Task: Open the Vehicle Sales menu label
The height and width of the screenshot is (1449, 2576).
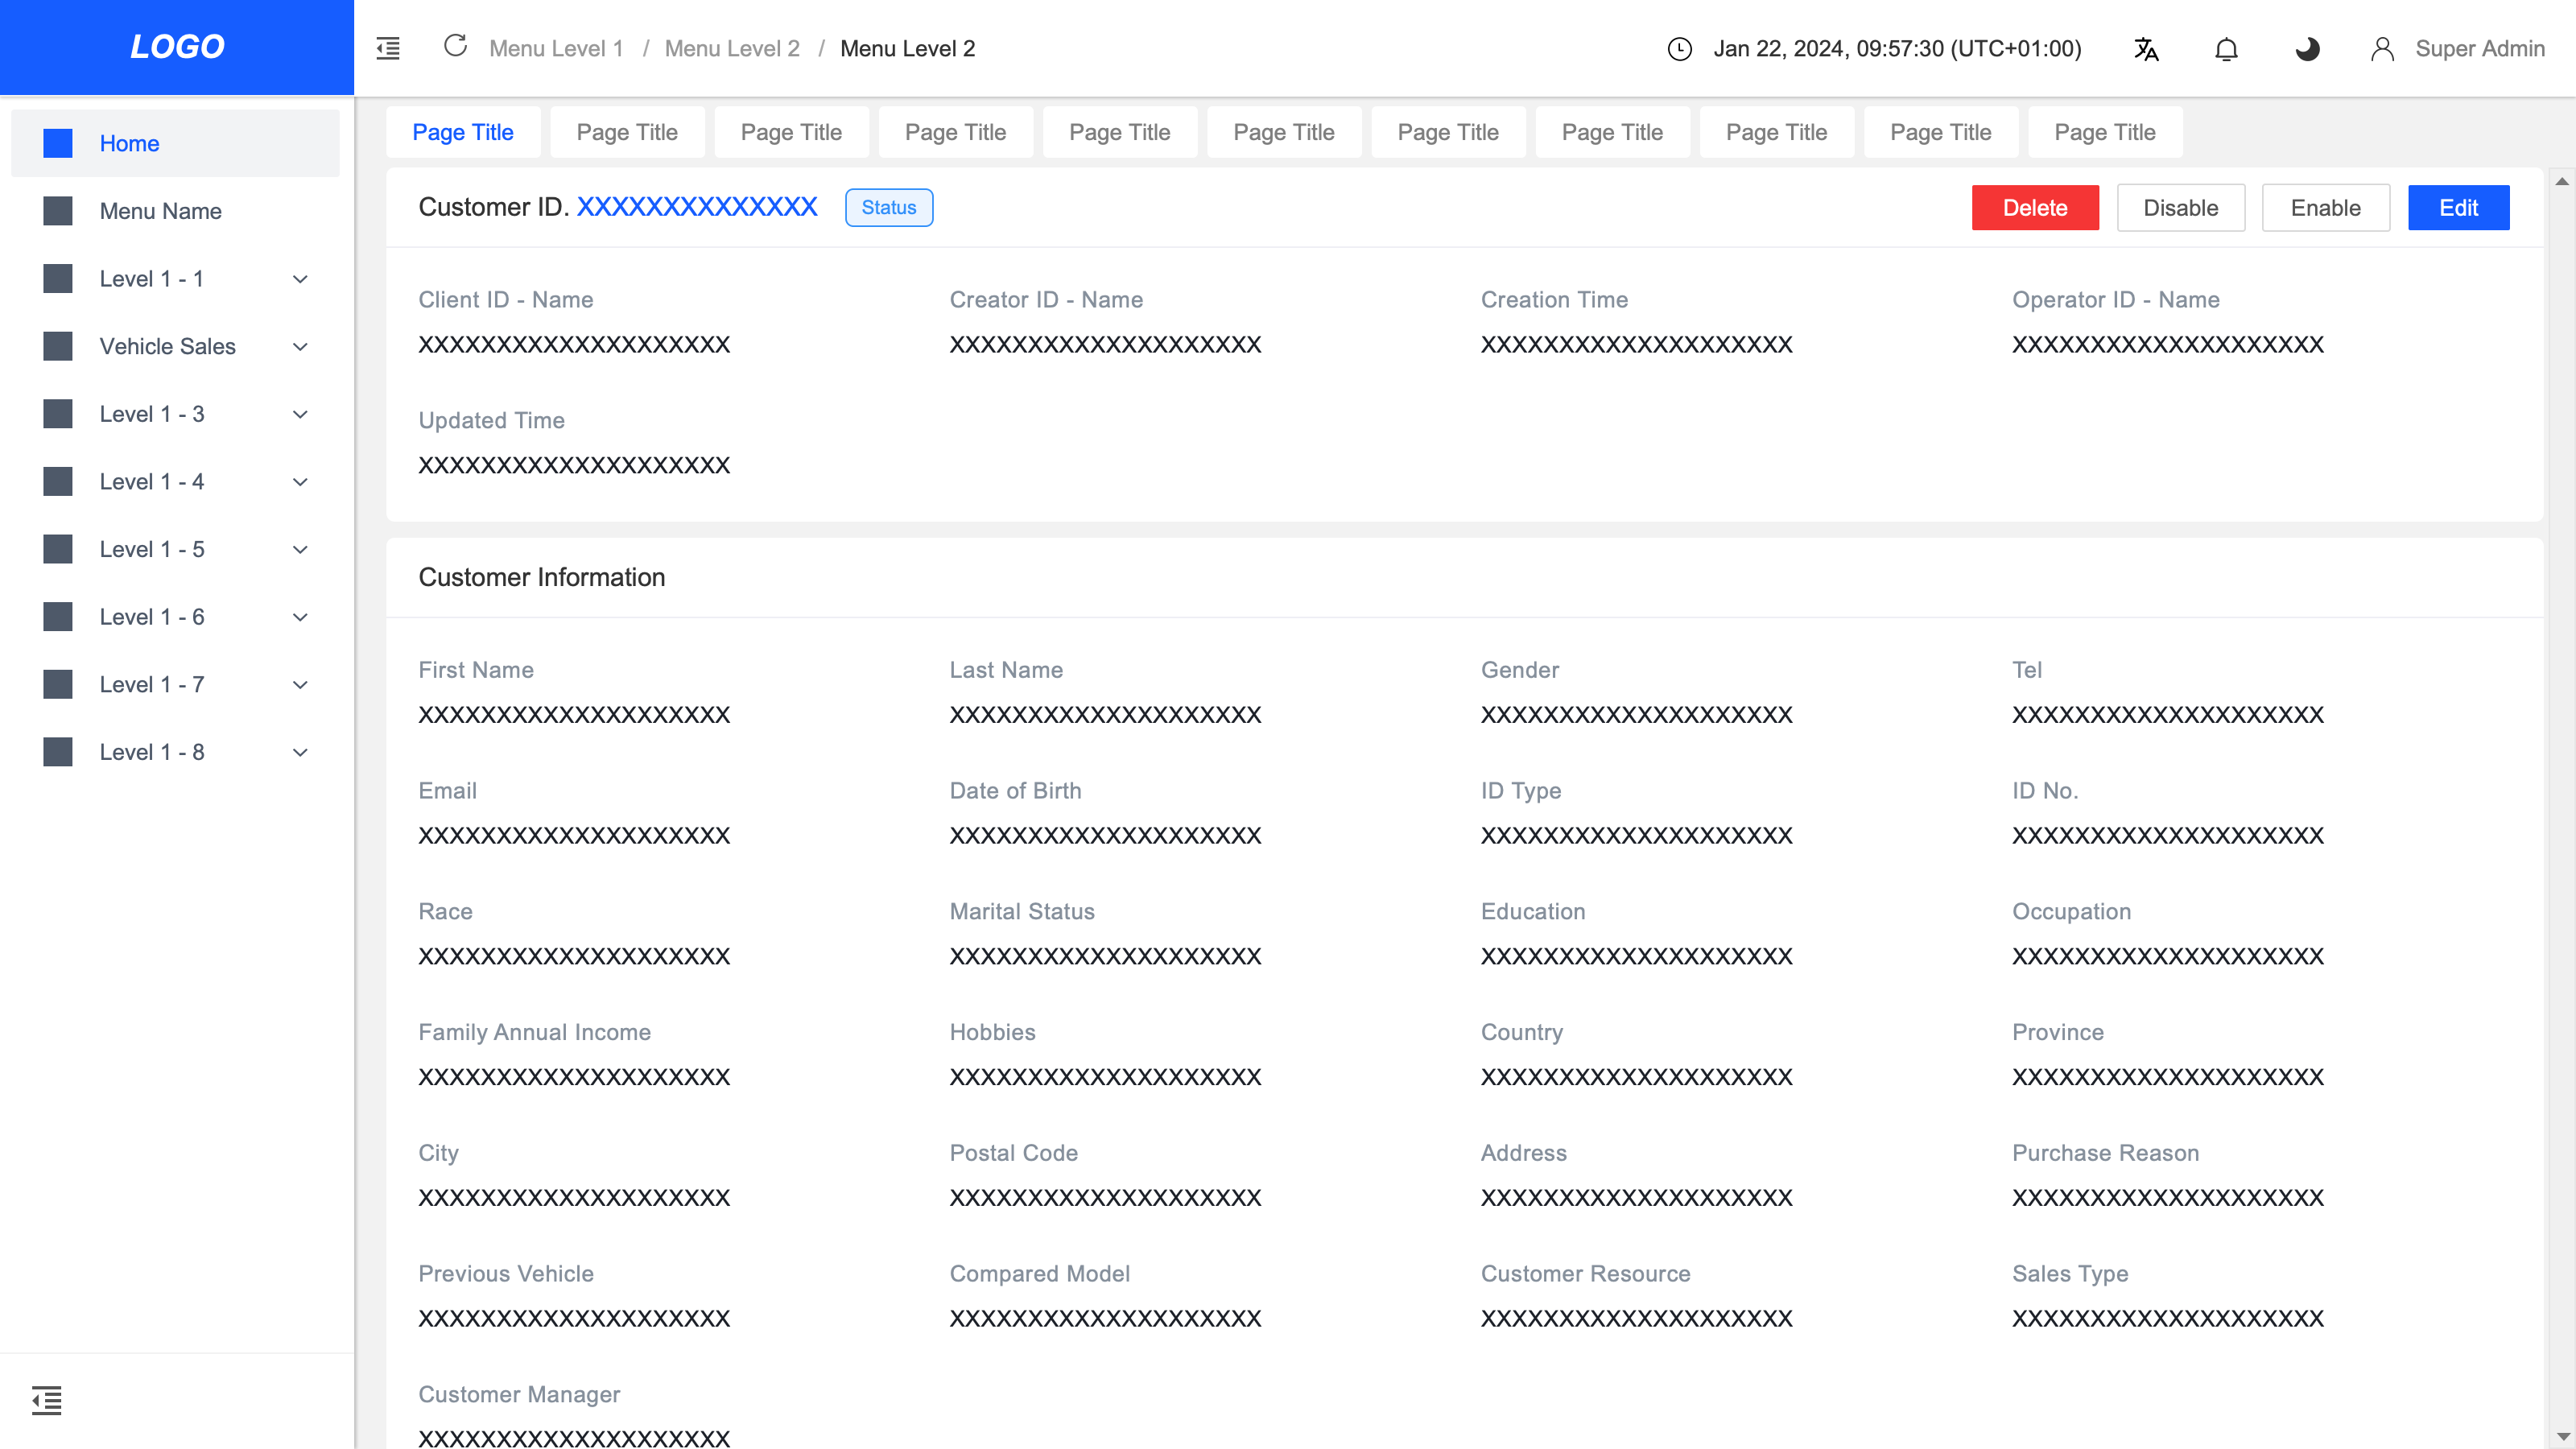Action: pyautogui.click(x=168, y=346)
